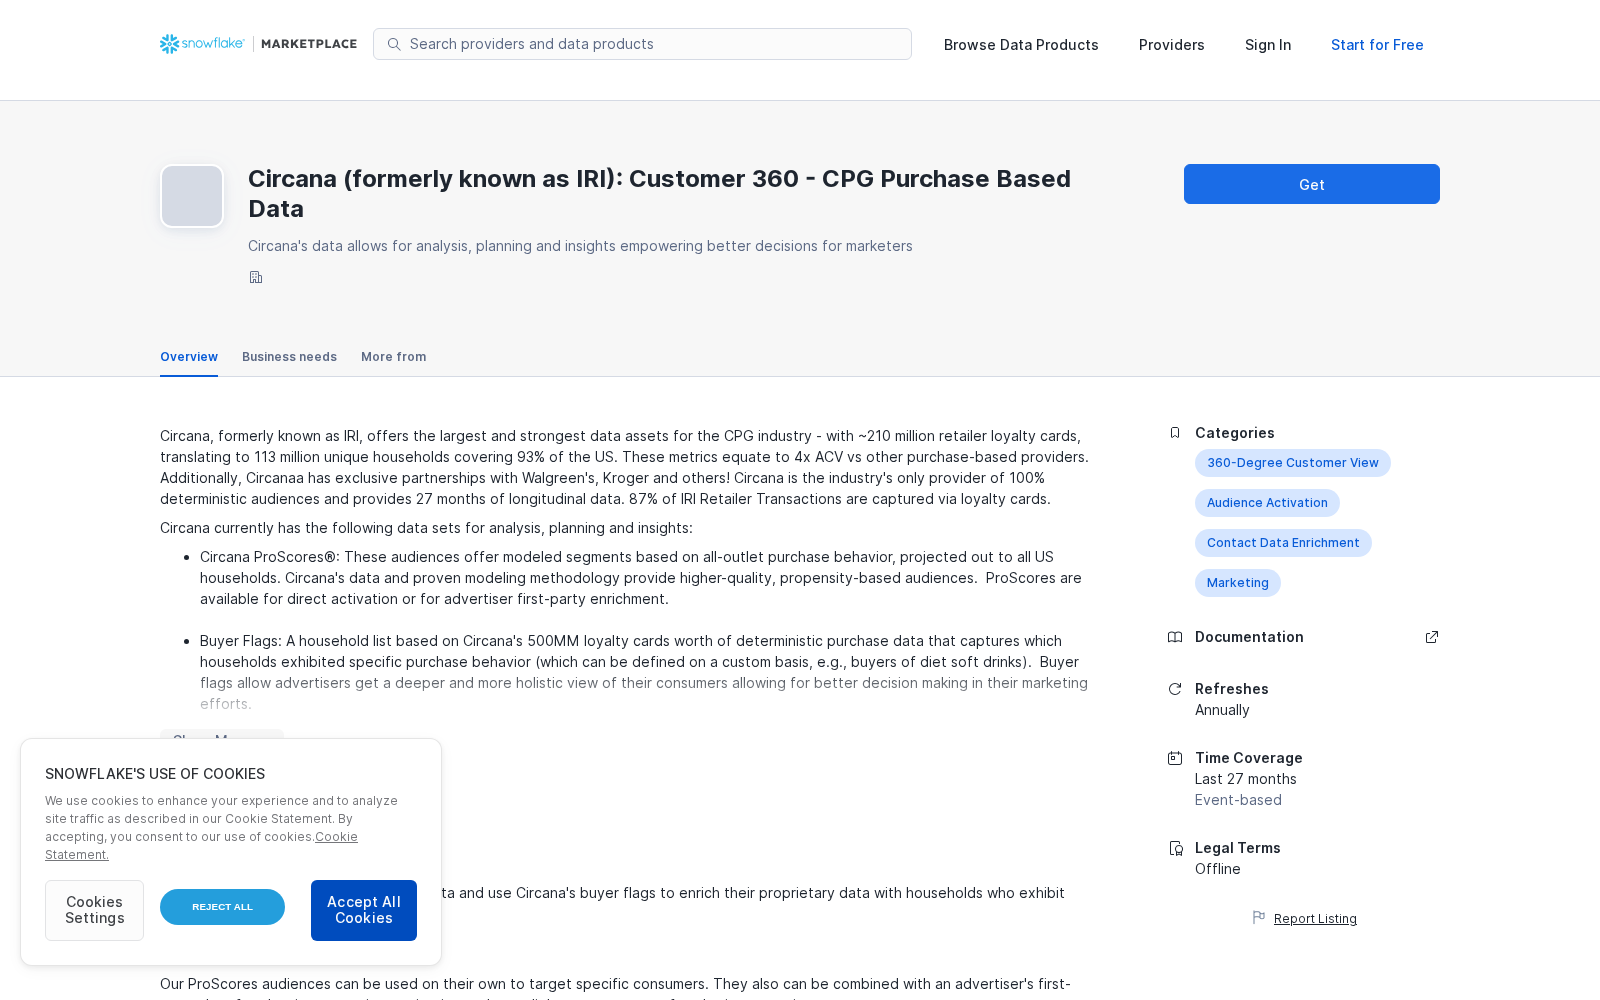Click the Refreshes heading

1232,689
